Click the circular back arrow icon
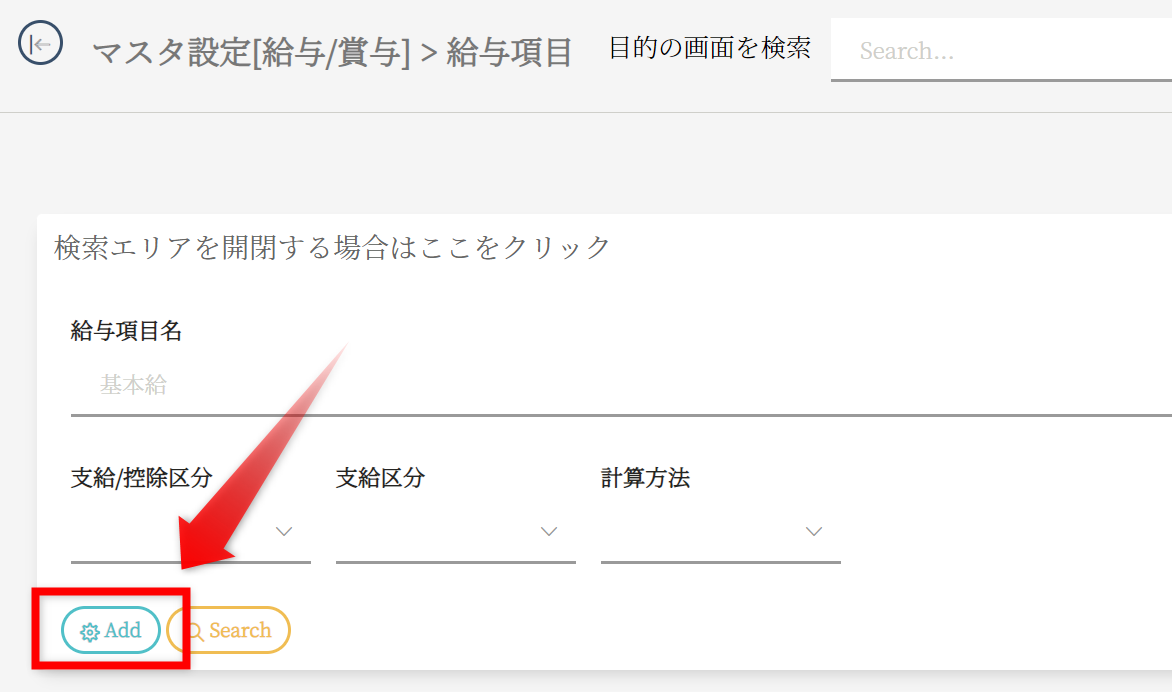 pos(41,44)
